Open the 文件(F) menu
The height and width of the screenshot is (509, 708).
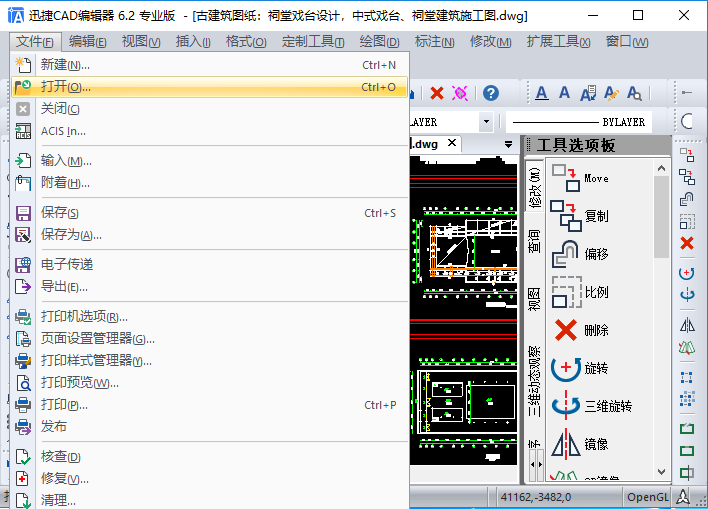pos(35,42)
